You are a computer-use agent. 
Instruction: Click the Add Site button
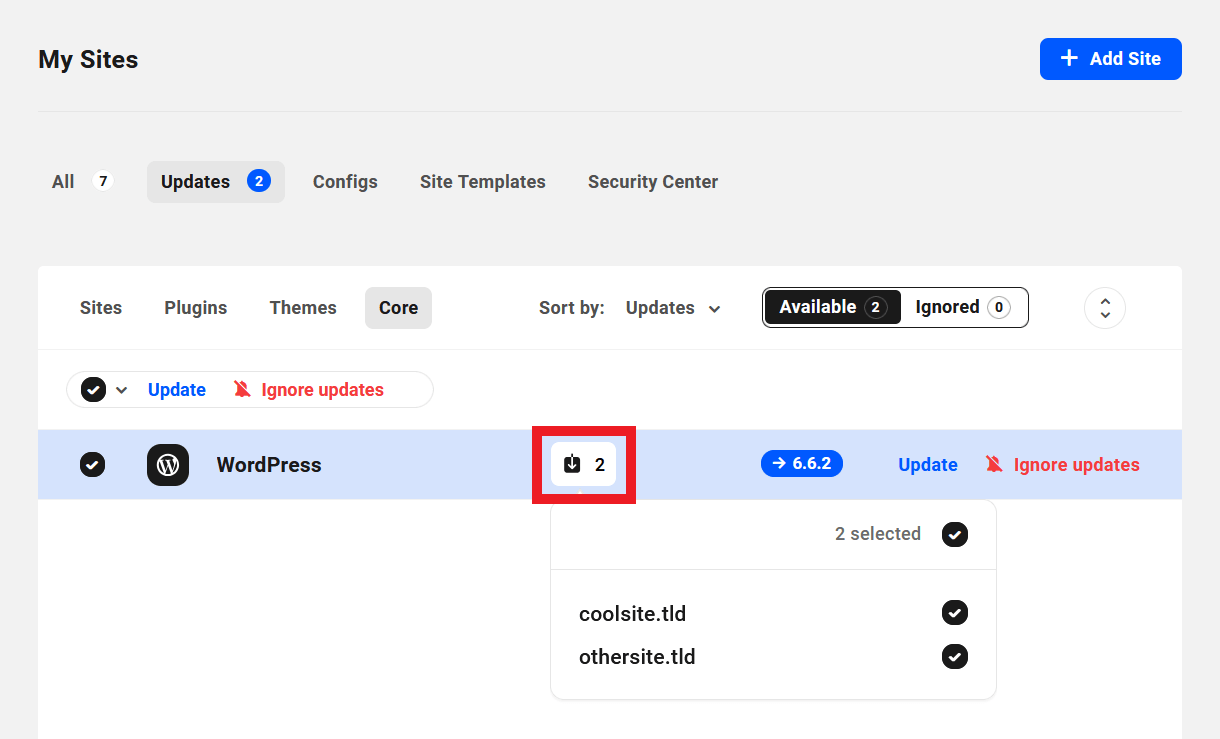pos(1111,59)
